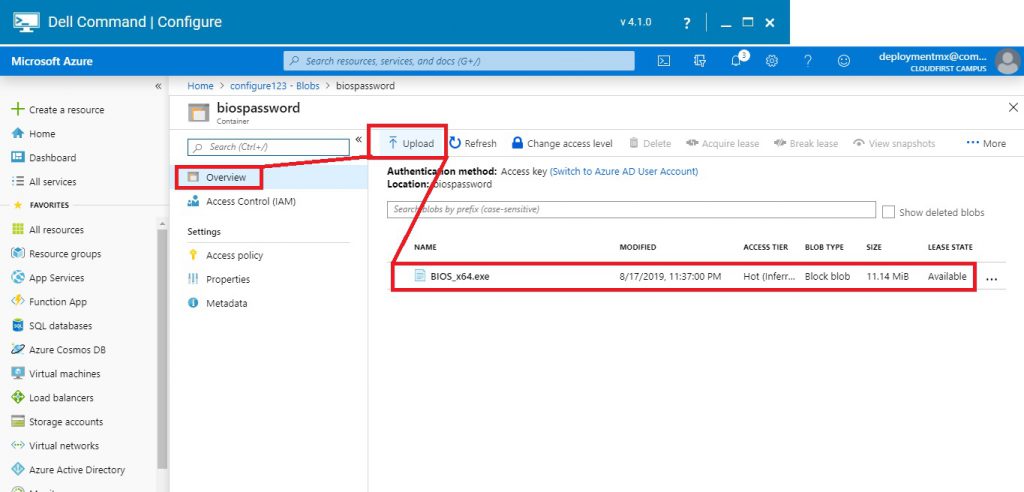Open Change access level

(562, 143)
